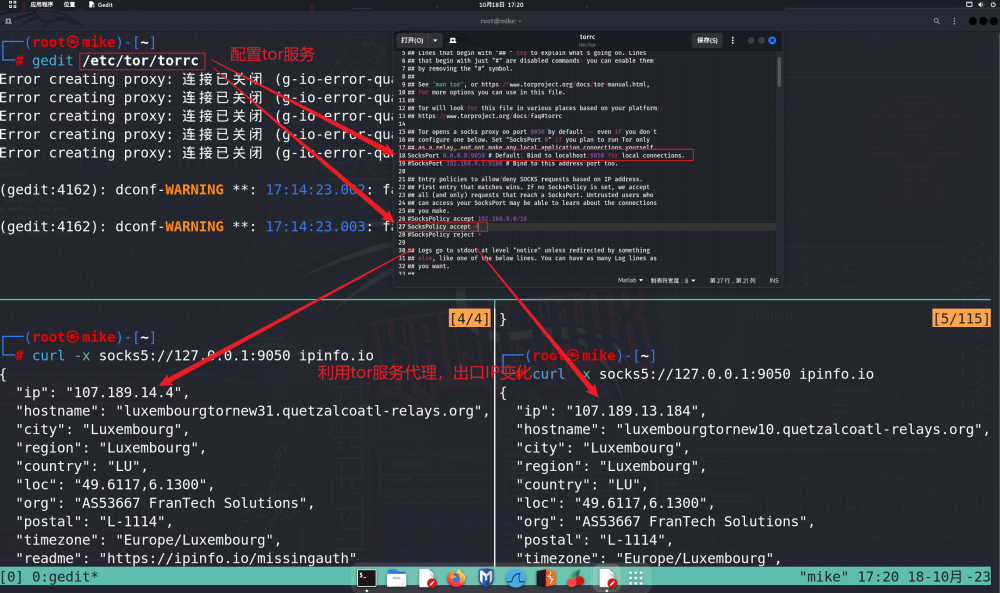Click the root@mike terminal window title
The image size is (1000, 593).
point(501,21)
